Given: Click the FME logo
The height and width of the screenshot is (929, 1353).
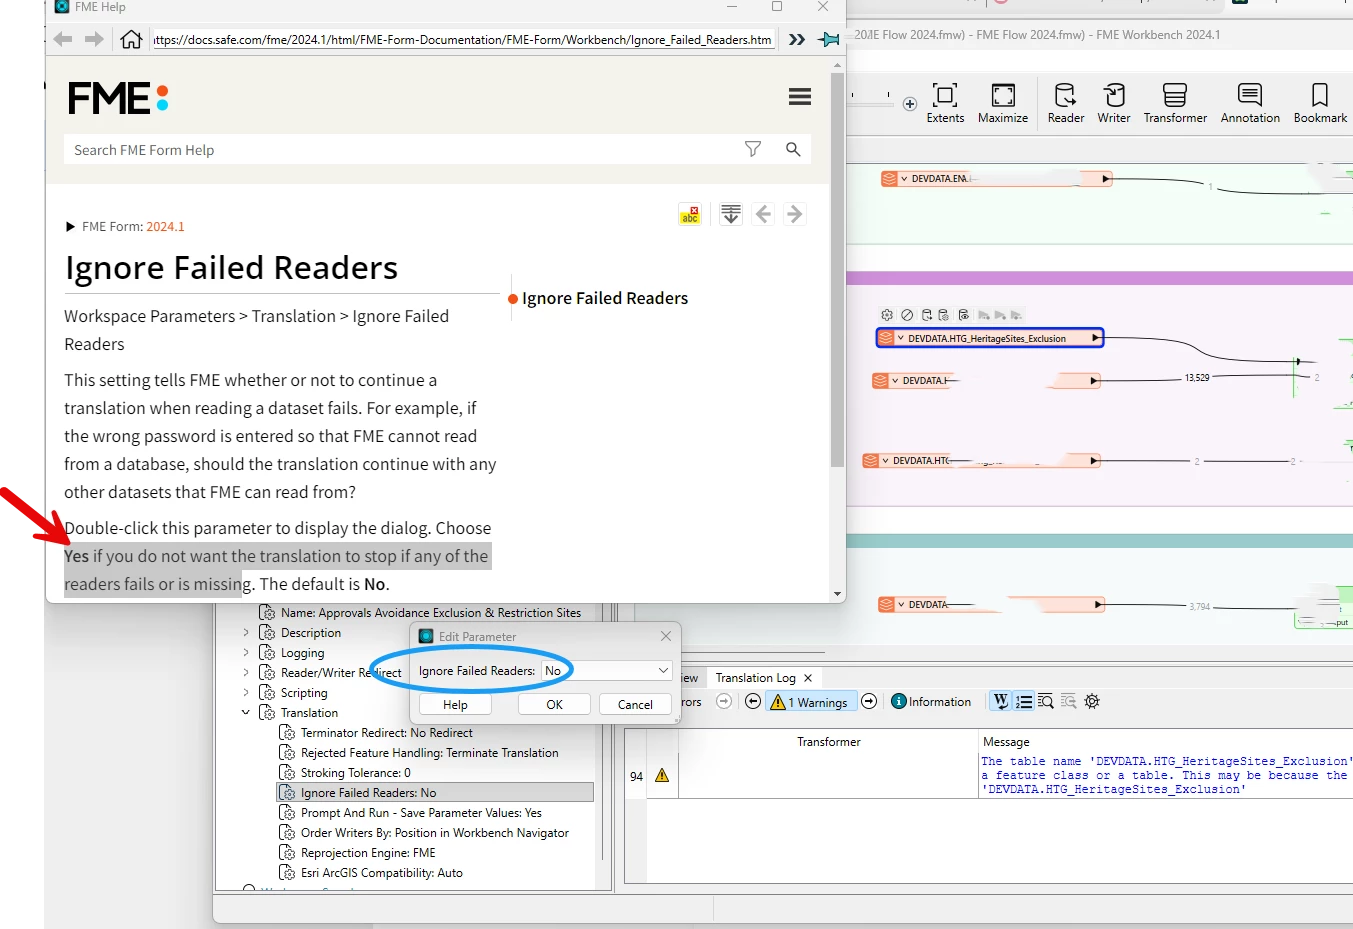Looking at the screenshot, I should (118, 98).
